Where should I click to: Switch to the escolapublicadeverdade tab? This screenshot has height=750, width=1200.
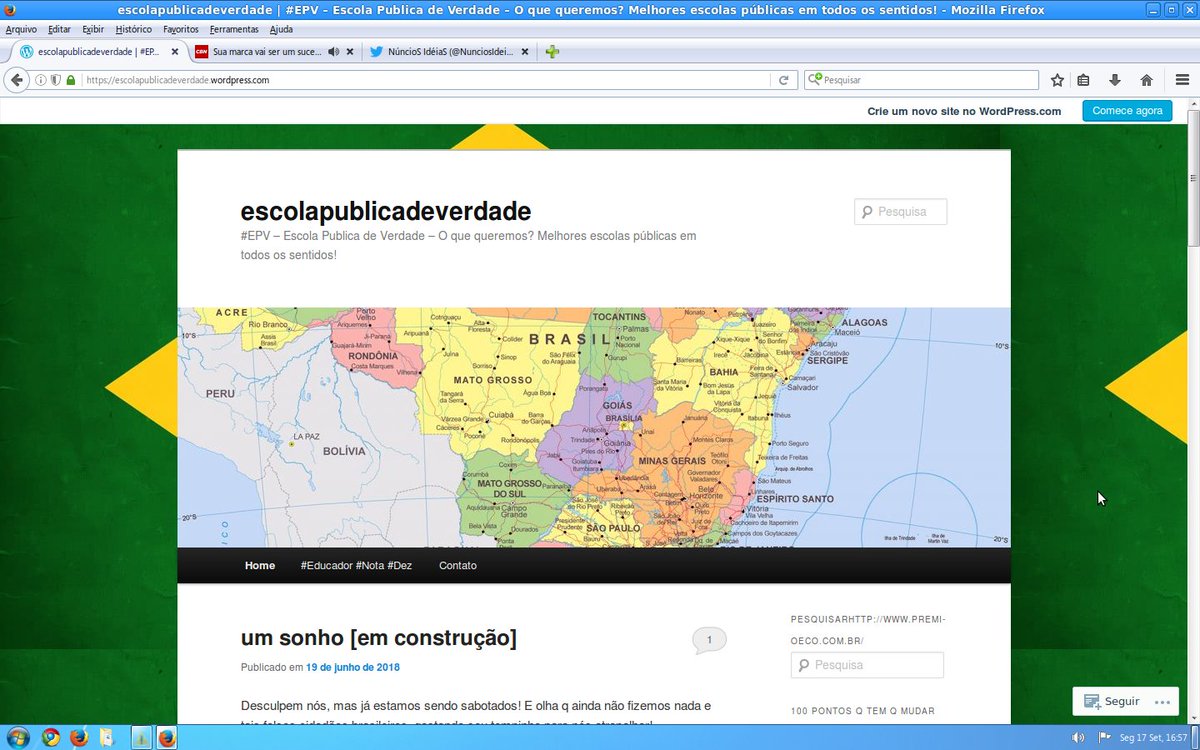click(98, 52)
